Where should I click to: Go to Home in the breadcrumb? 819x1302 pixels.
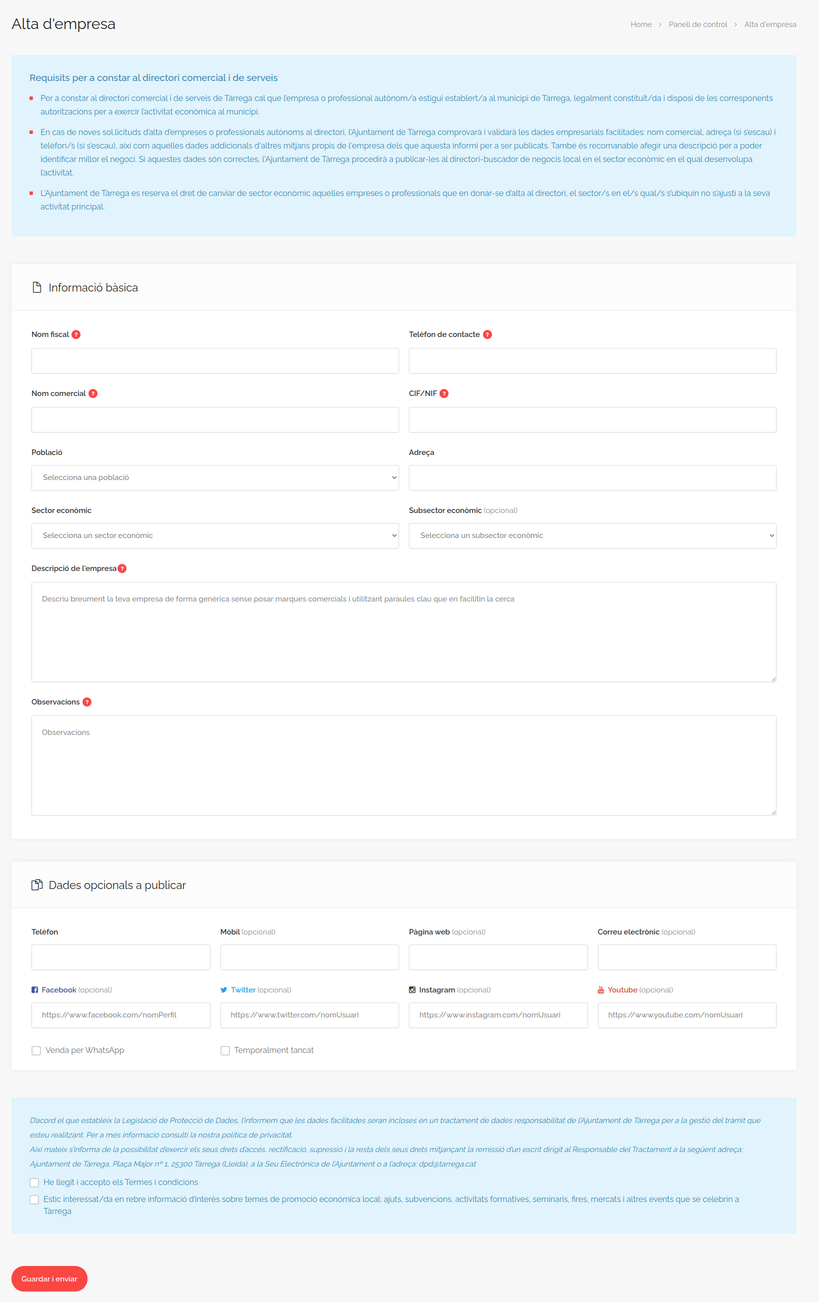[x=641, y=24]
